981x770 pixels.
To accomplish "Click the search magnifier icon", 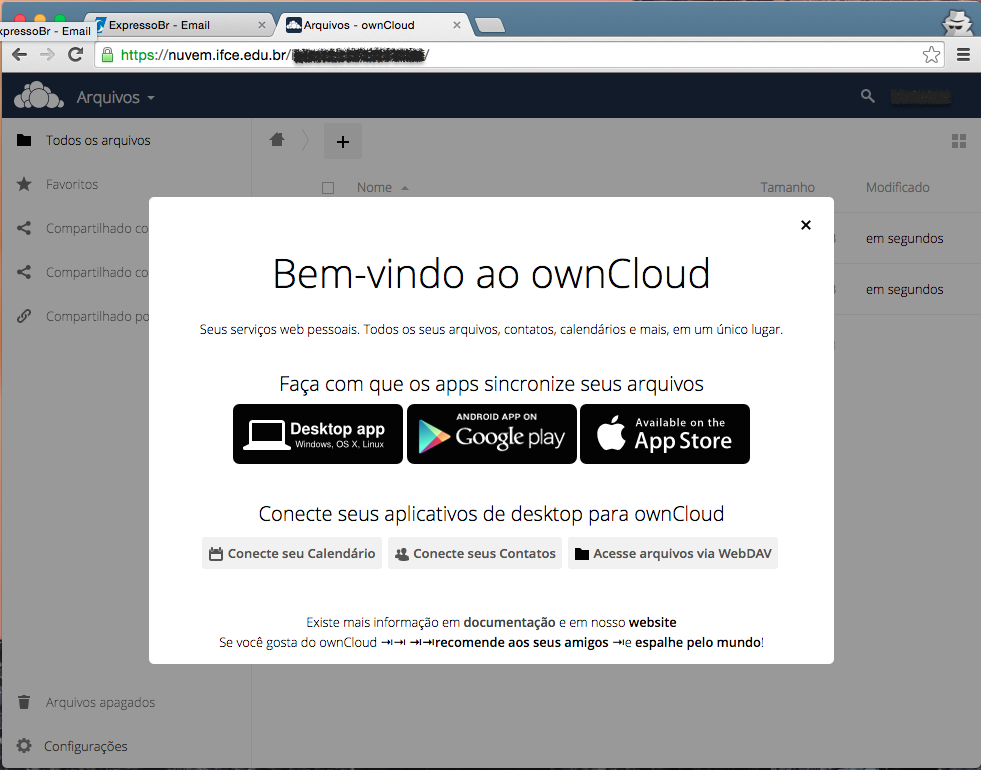I will coord(867,96).
